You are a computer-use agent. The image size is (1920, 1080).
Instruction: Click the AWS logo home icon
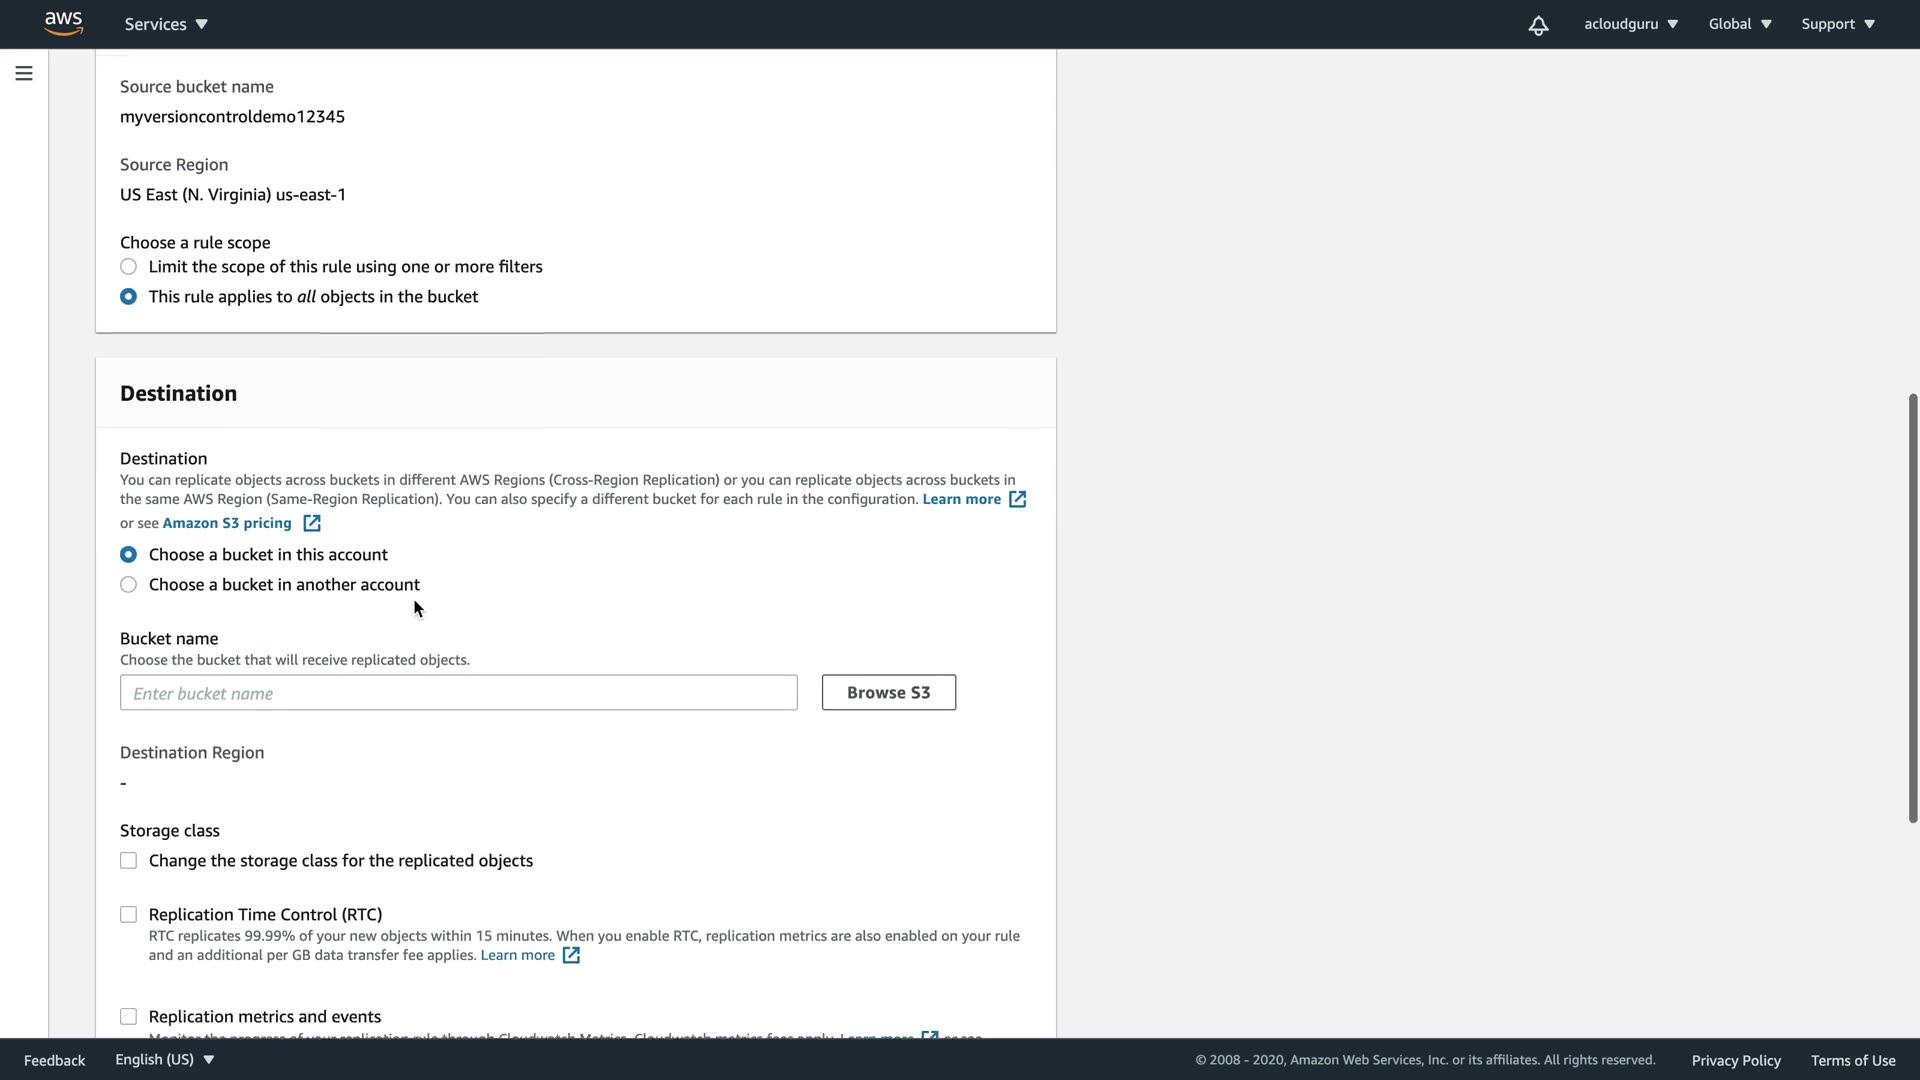(63, 23)
